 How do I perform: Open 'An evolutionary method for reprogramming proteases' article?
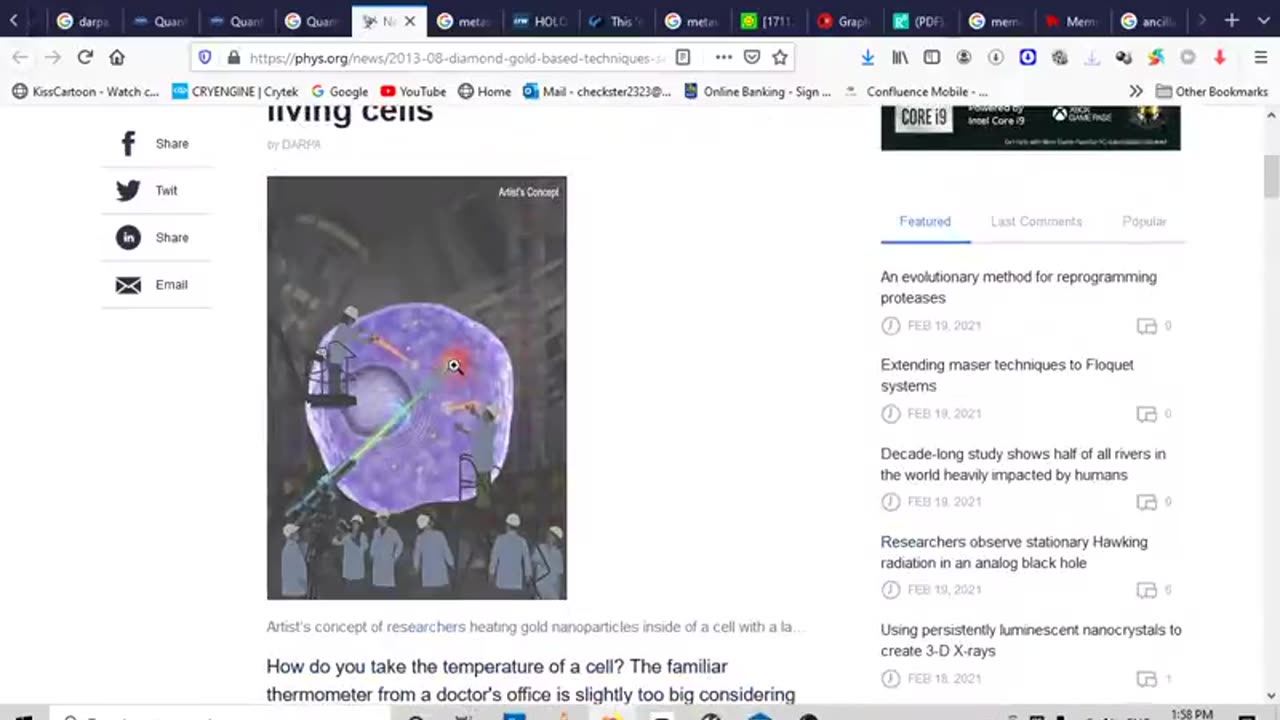click(1018, 287)
